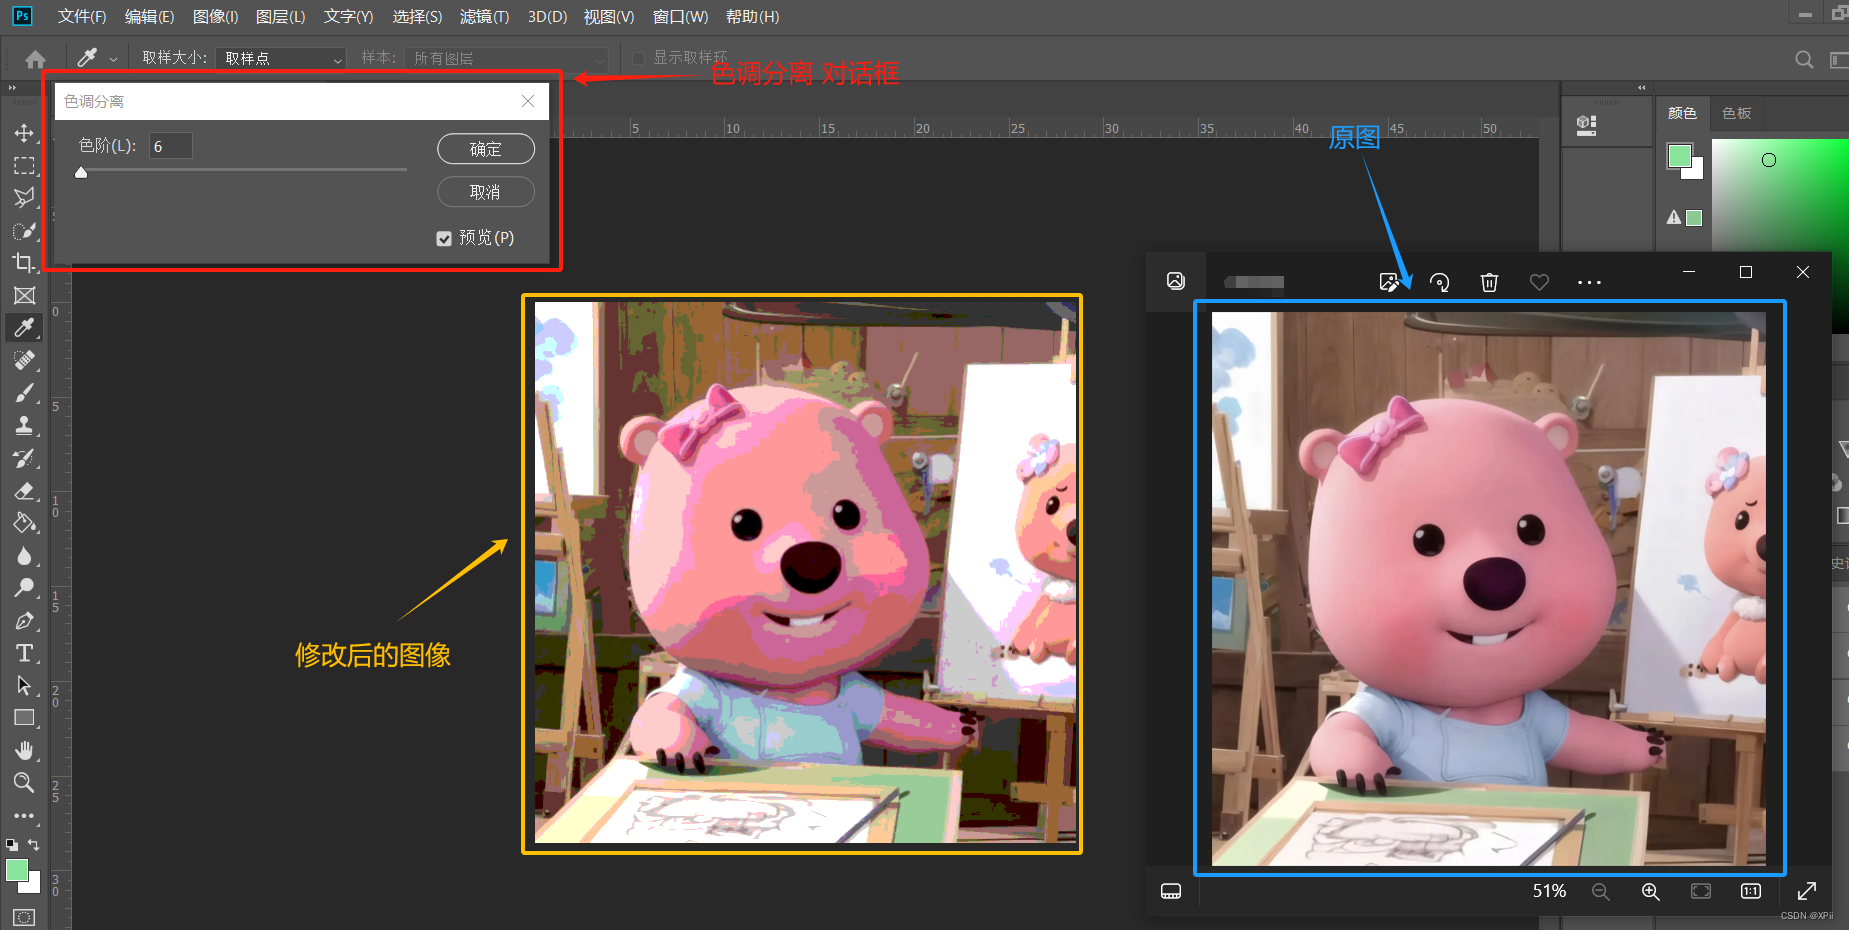The height and width of the screenshot is (930, 1849).
Task: Select the Eyedropper tool in toolbox
Action: coord(24,328)
